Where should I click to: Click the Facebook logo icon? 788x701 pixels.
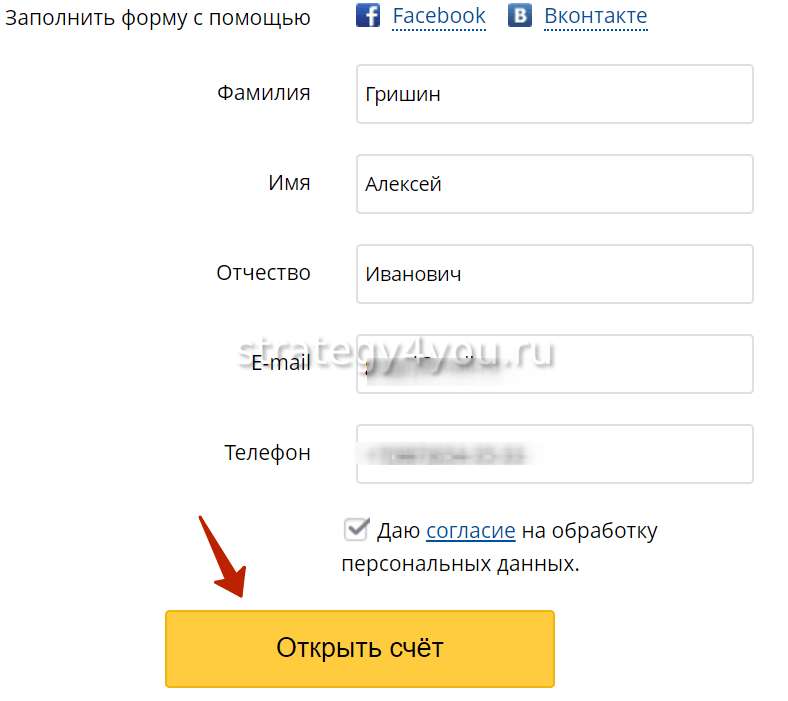[x=368, y=16]
